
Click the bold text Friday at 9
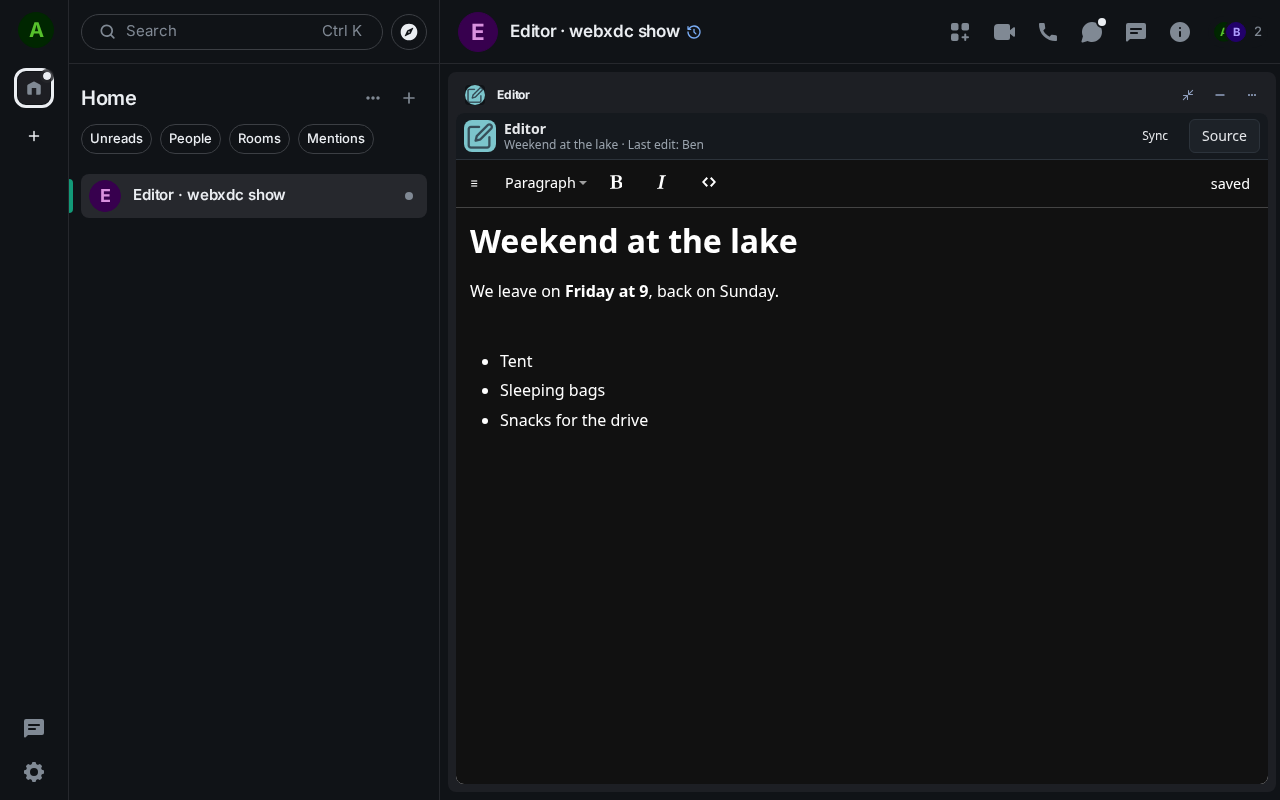click(607, 291)
